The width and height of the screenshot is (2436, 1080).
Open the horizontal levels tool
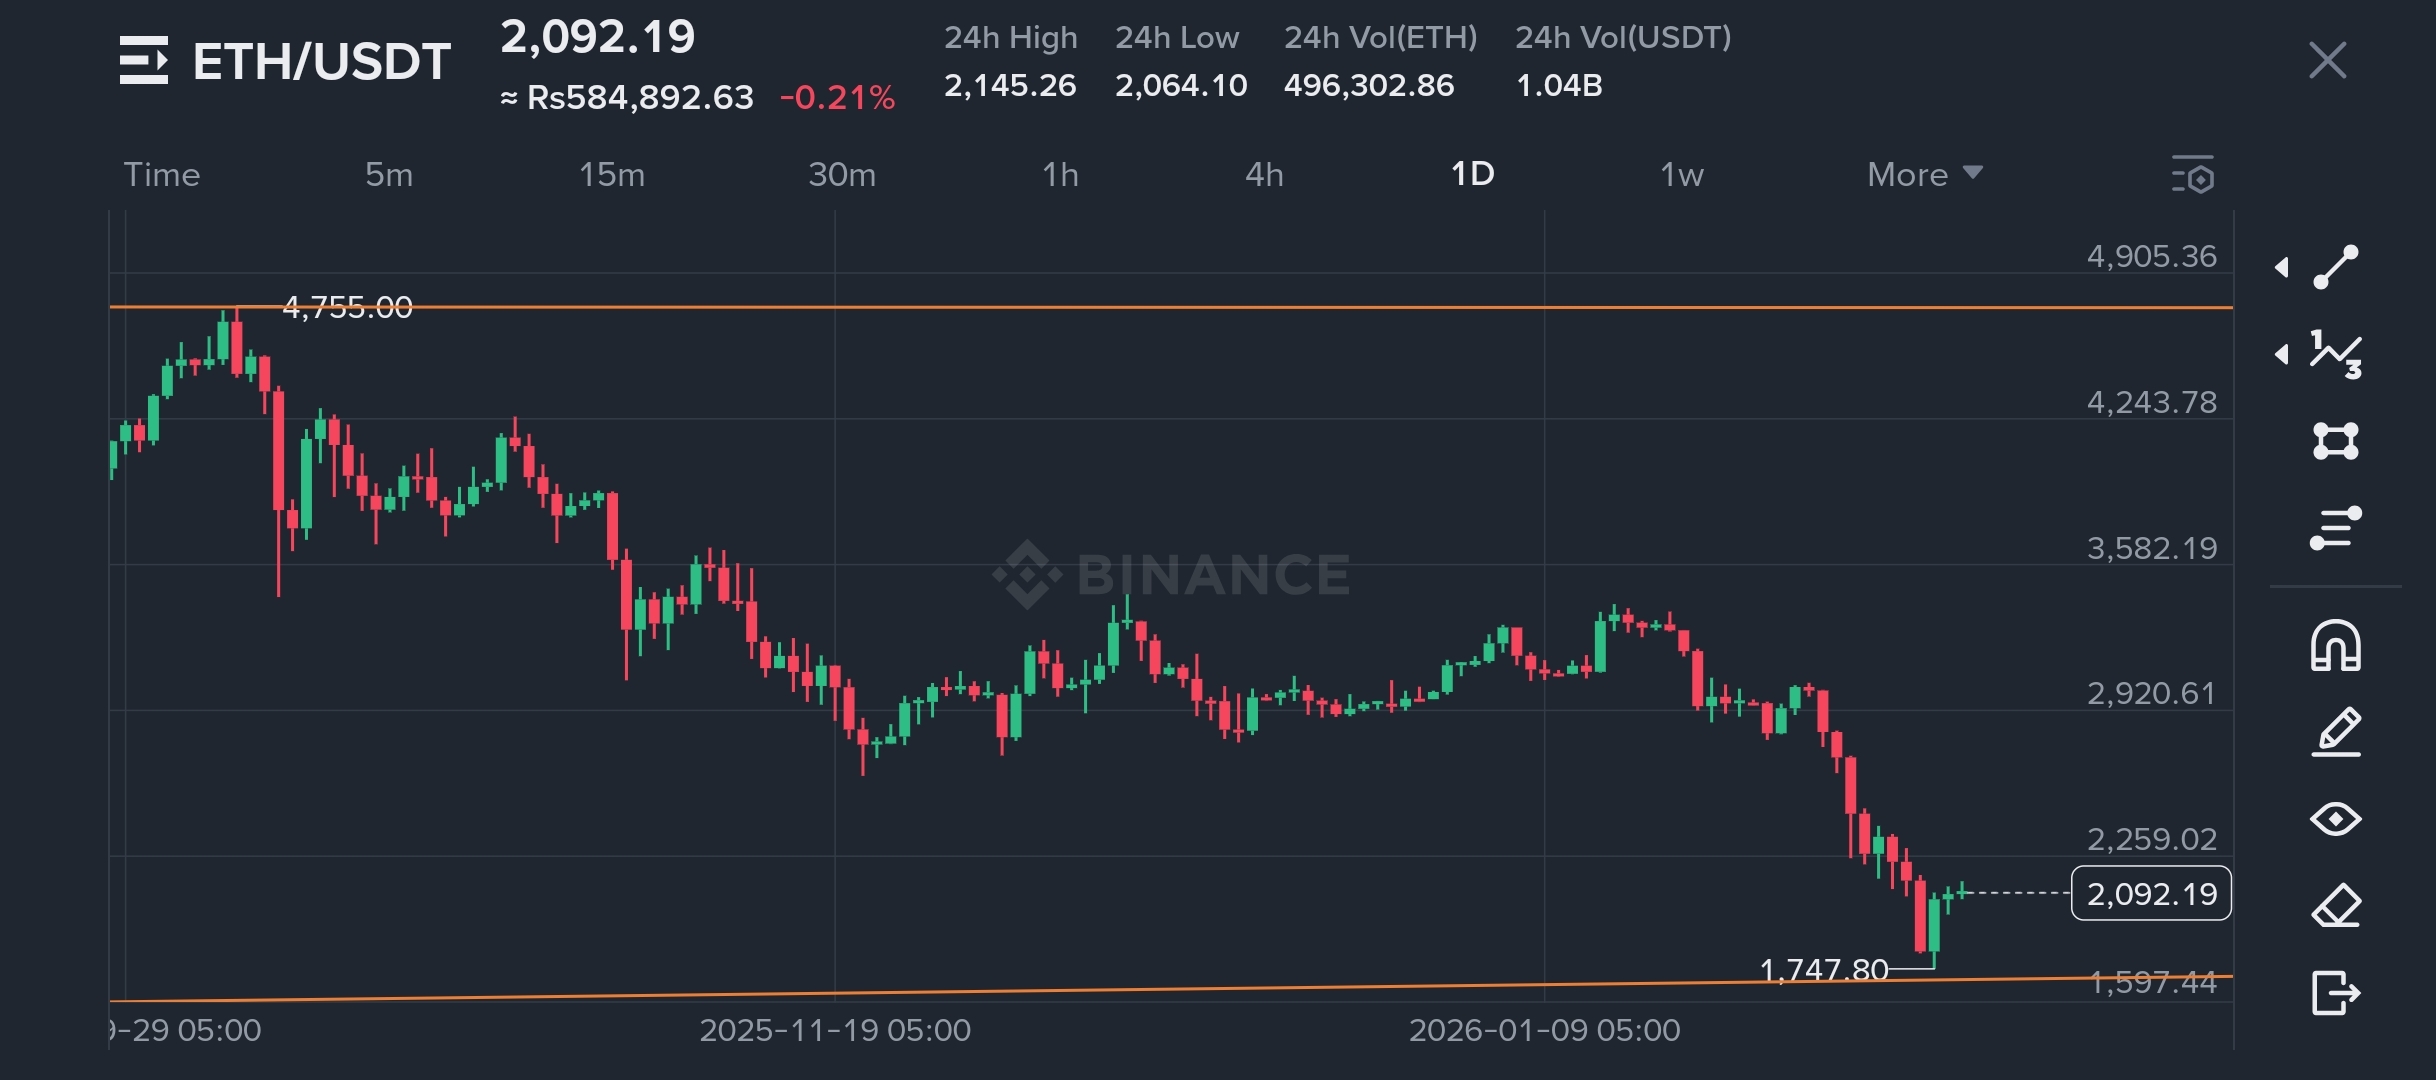pyautogui.click(x=2336, y=528)
